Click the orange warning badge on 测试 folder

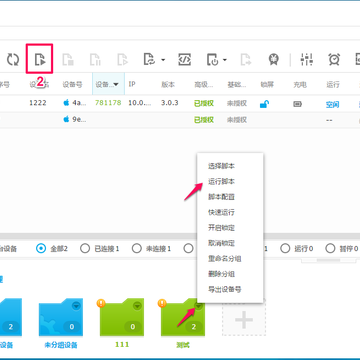point(162,303)
